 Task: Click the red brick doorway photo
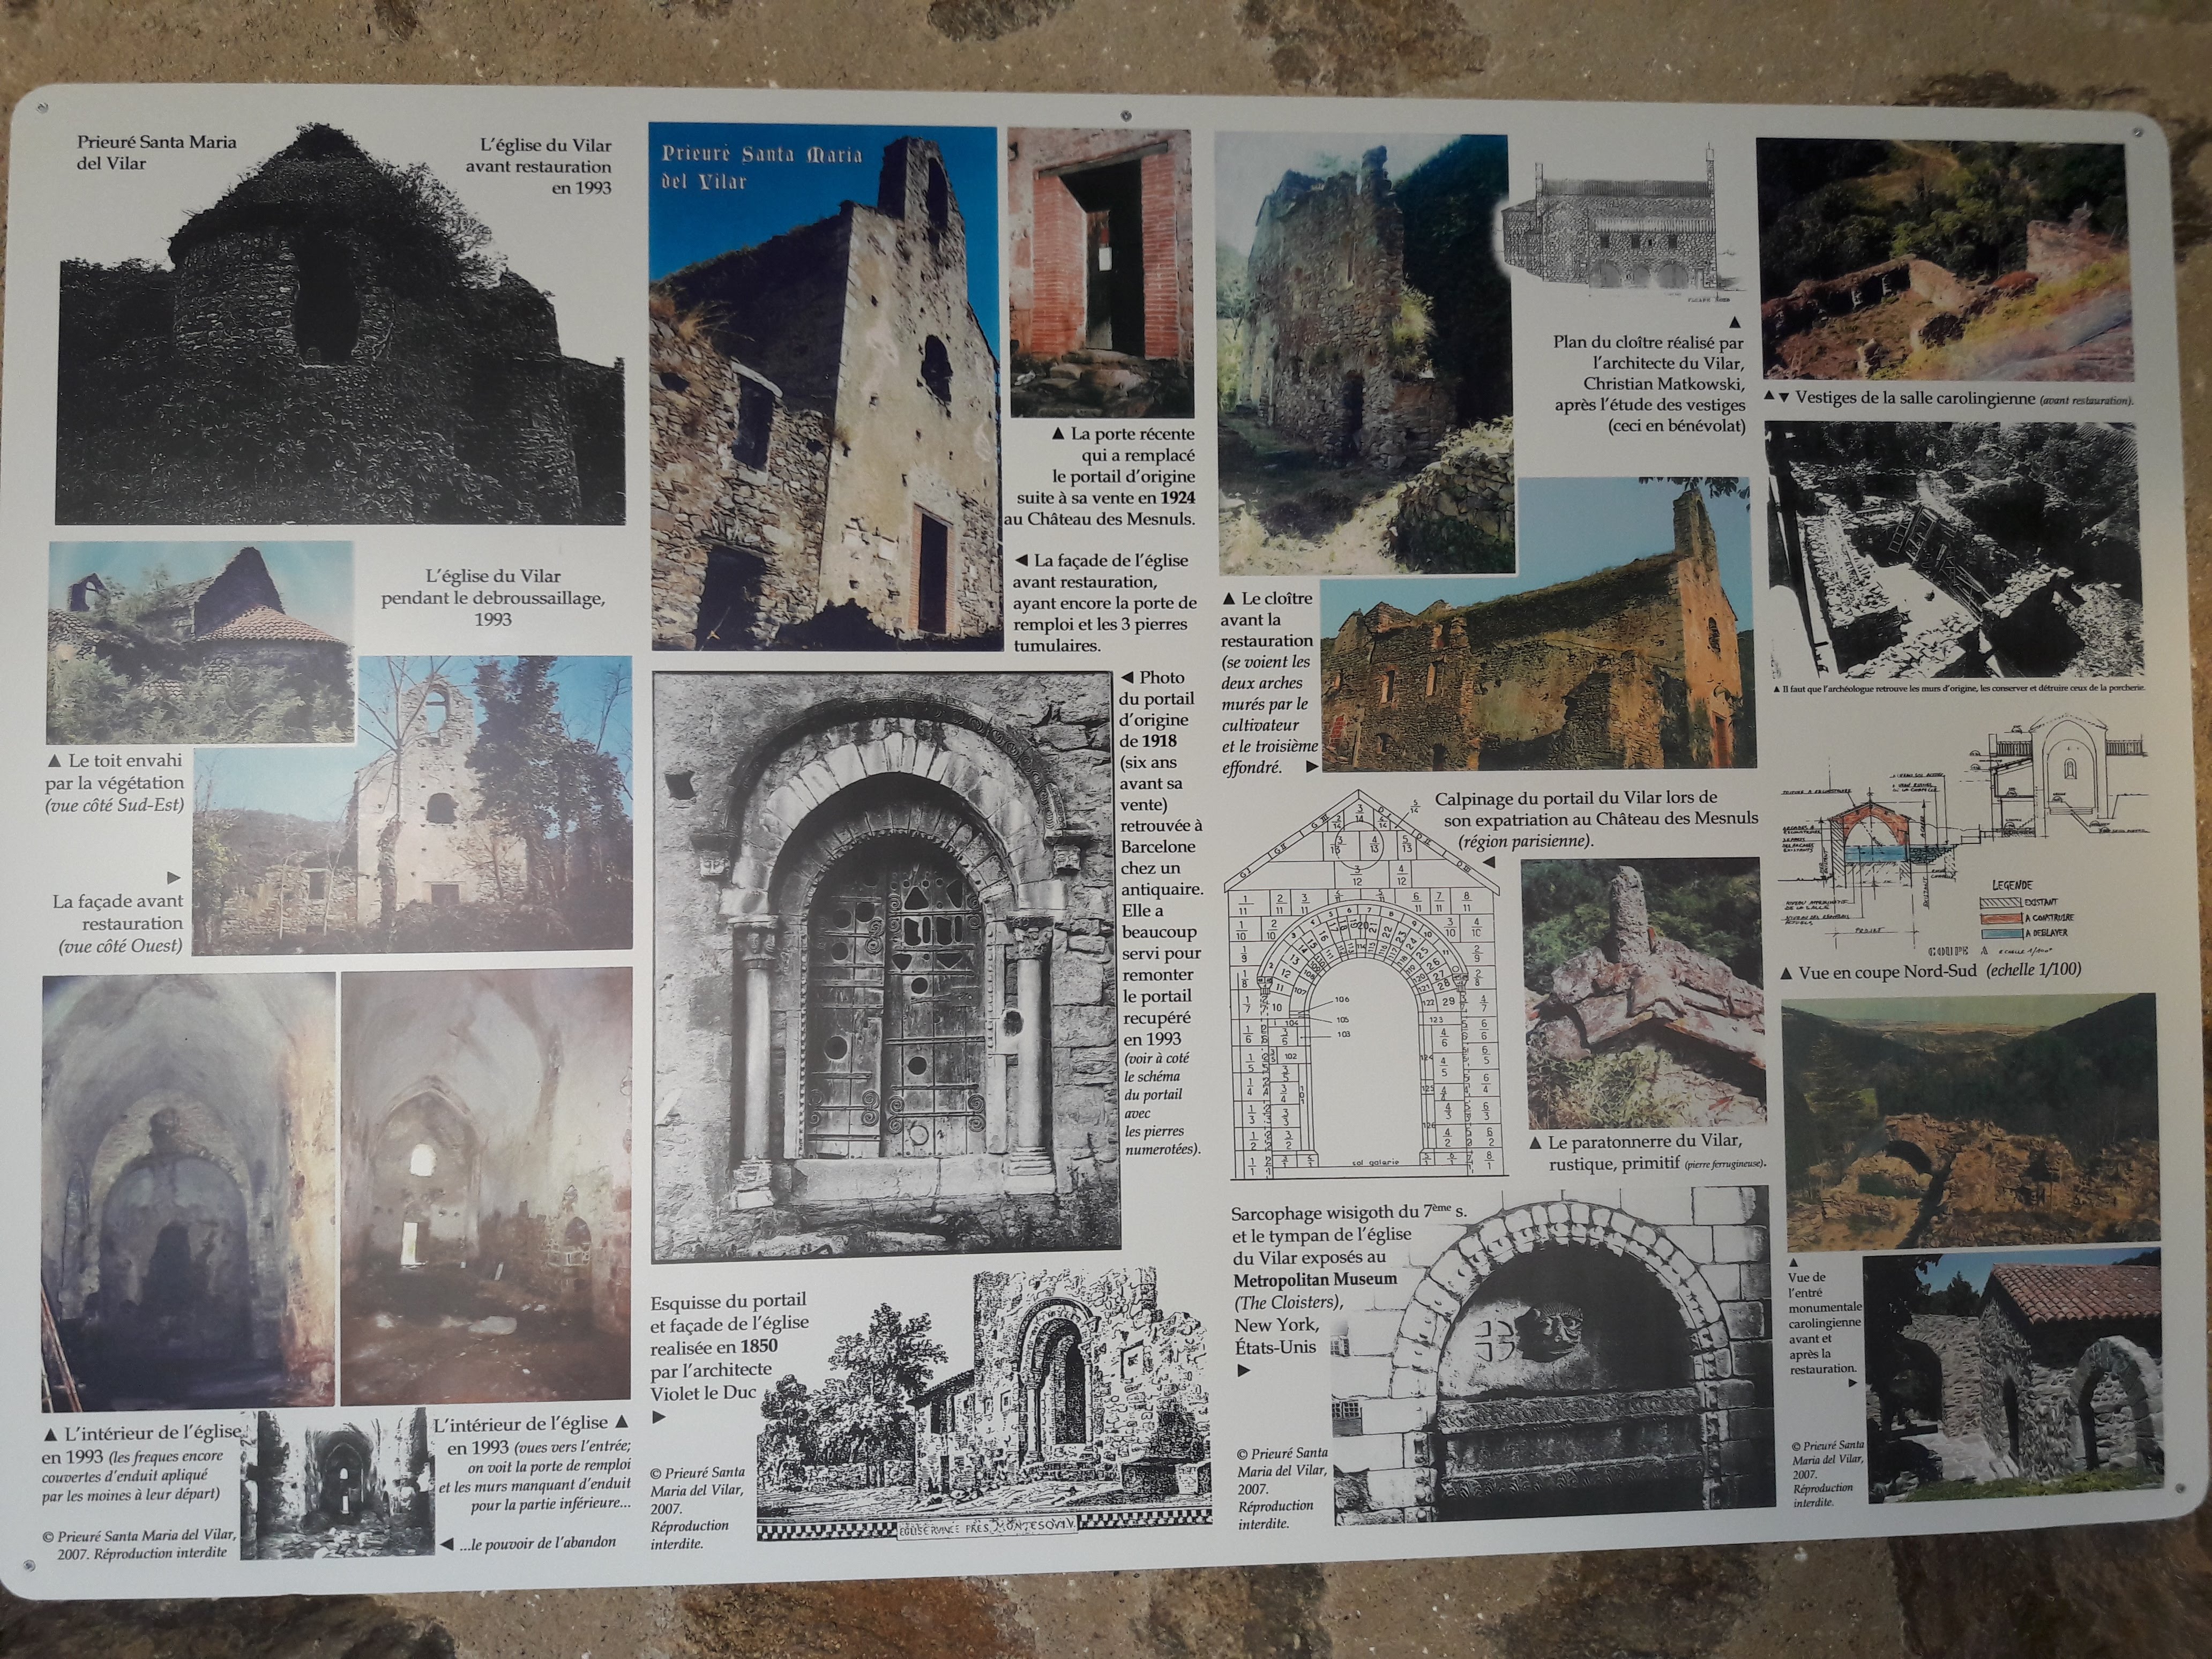(x=1100, y=272)
